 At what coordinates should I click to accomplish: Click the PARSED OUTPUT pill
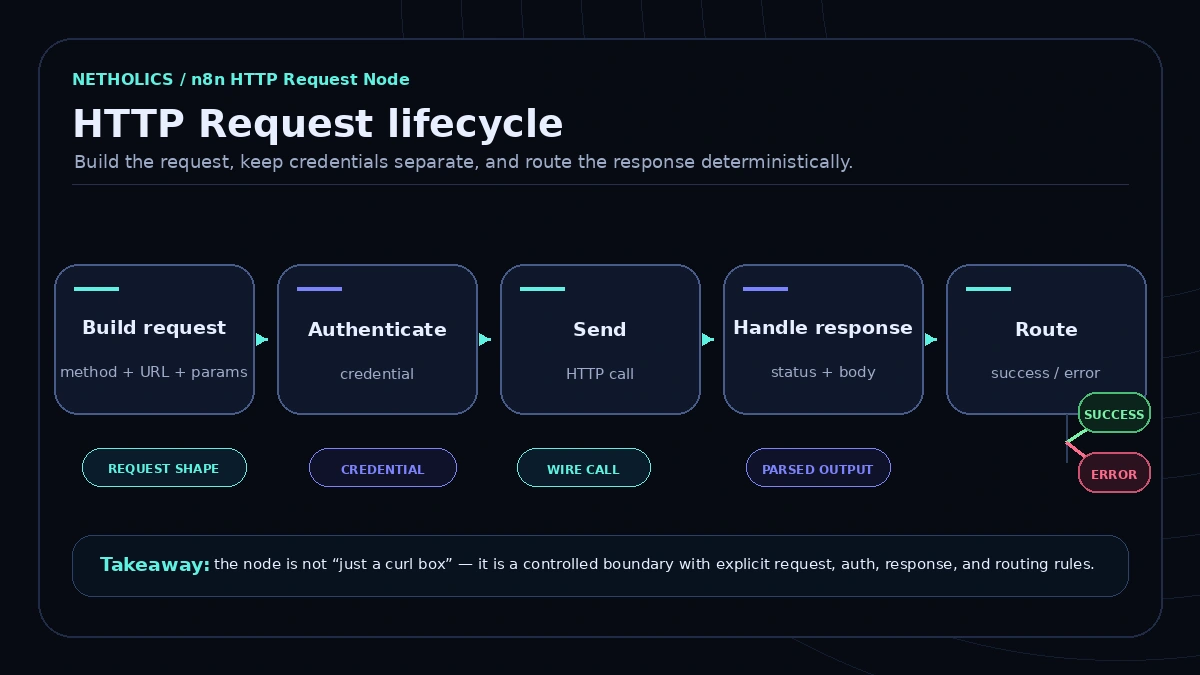tap(818, 468)
